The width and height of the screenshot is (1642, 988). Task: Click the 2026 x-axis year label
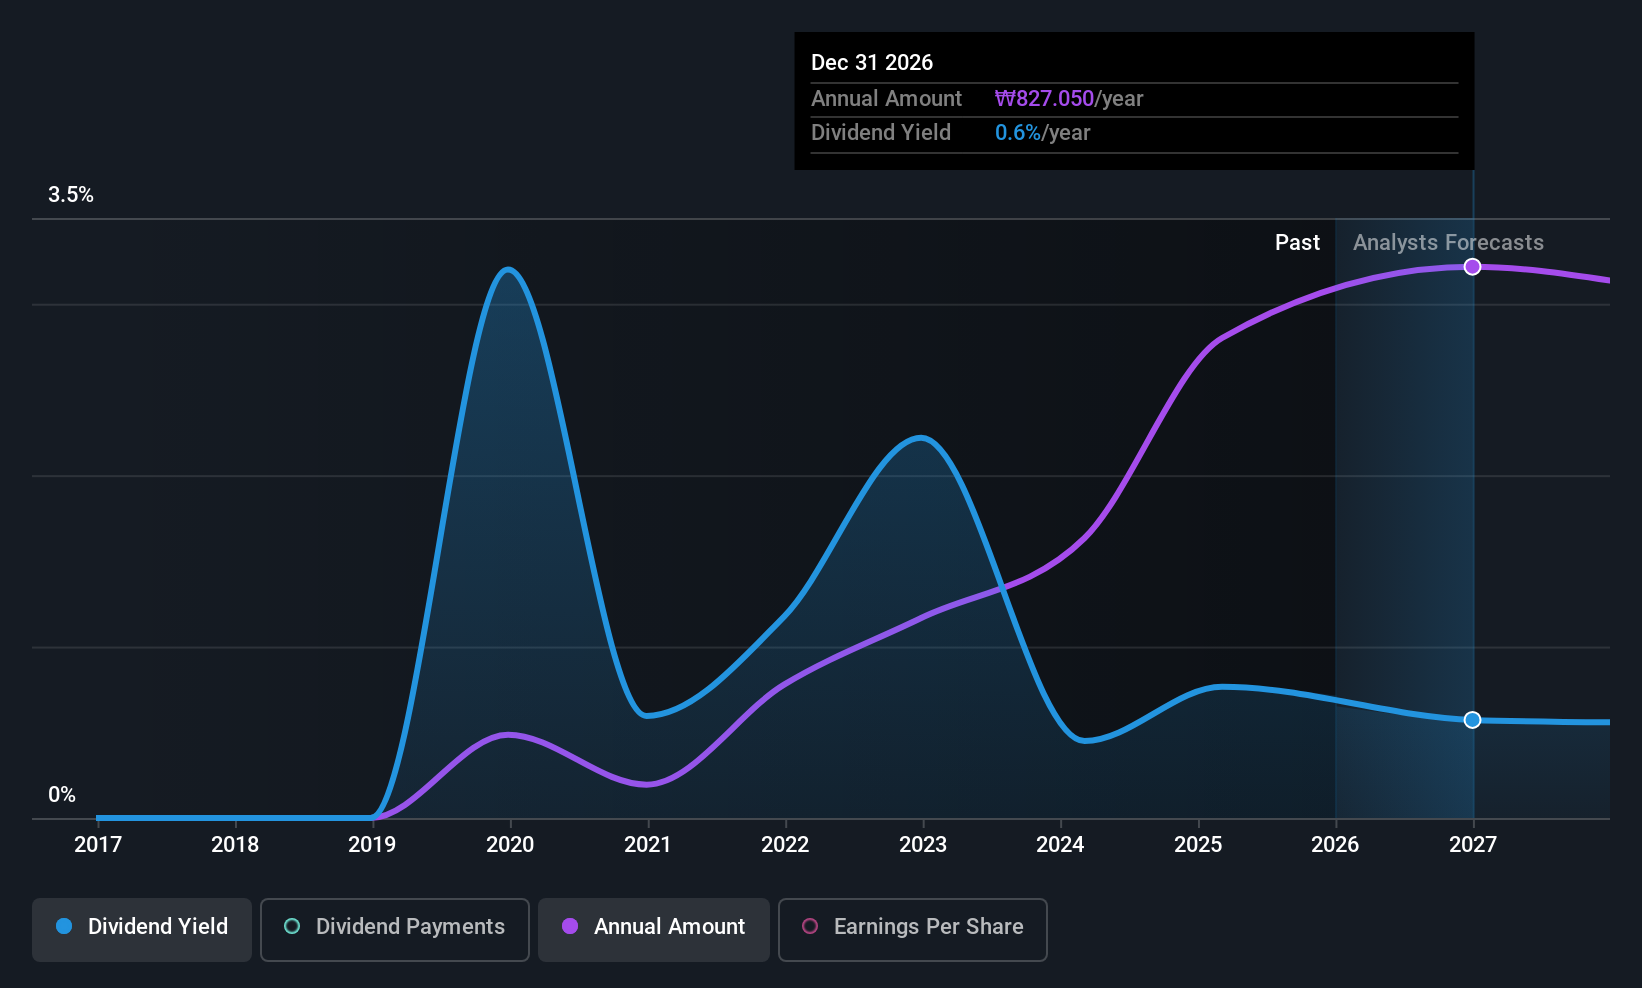[x=1335, y=845]
